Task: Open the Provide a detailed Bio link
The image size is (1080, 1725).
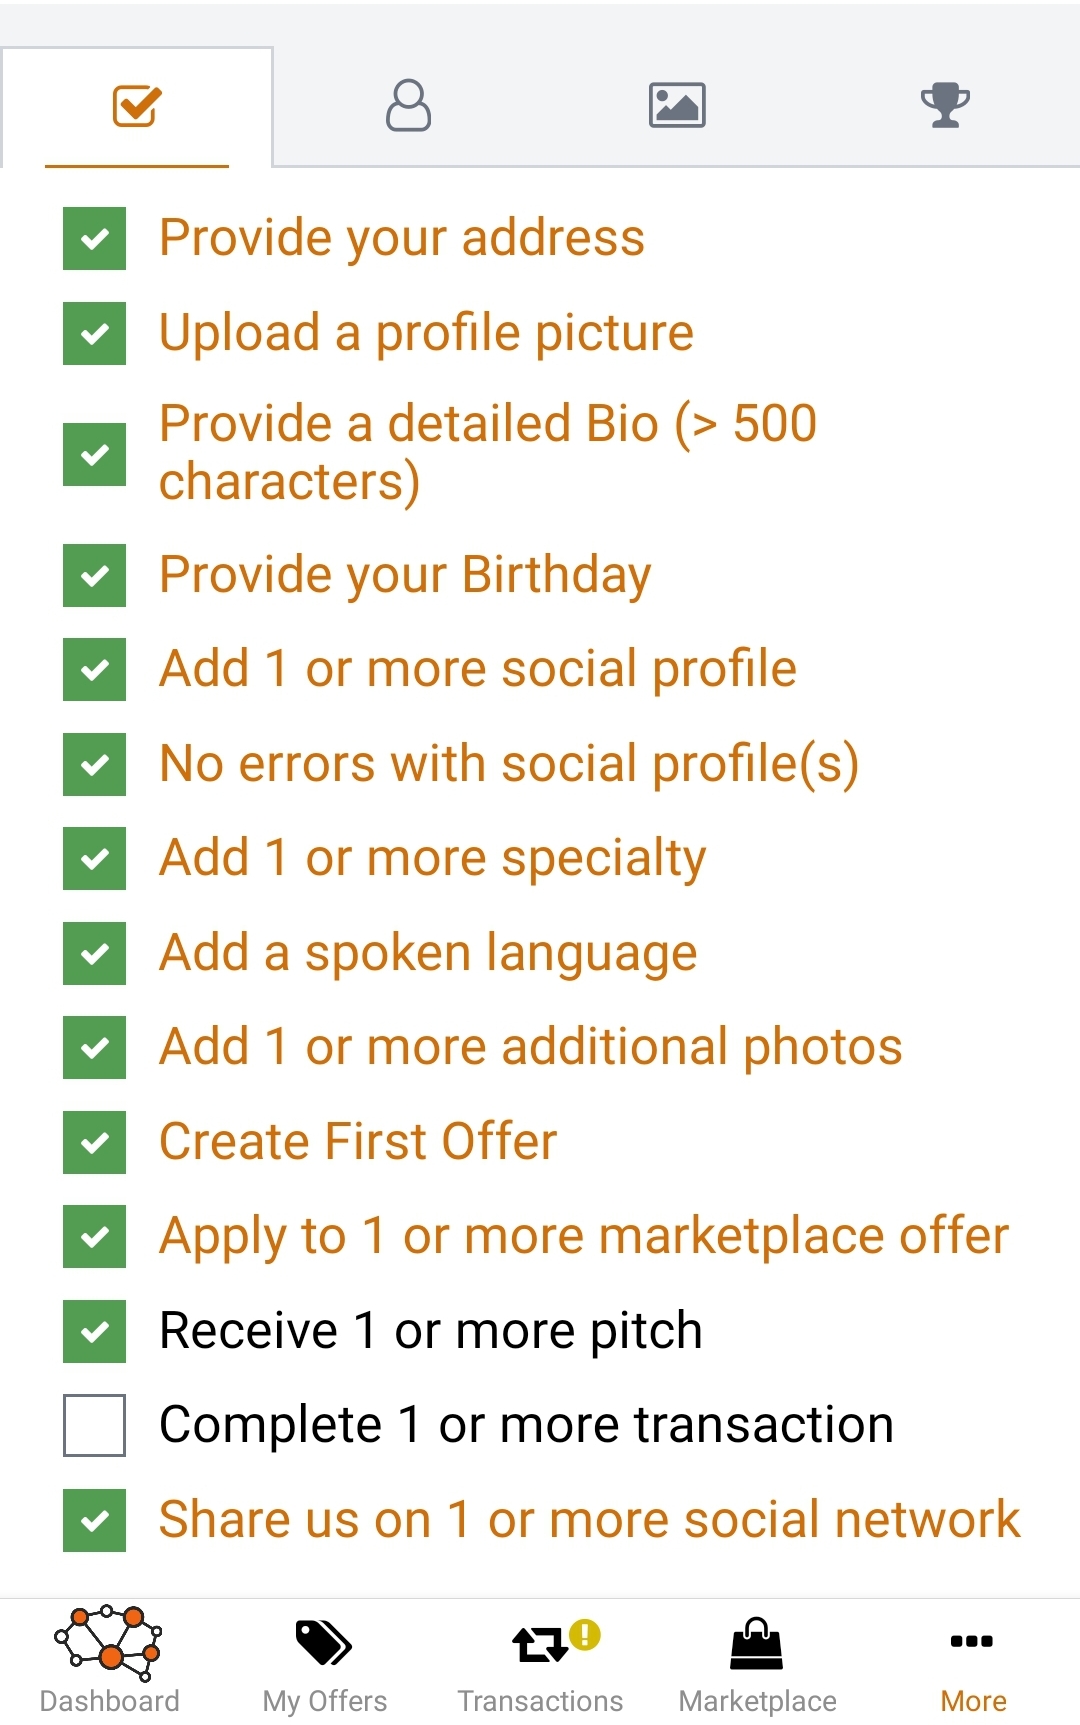Action: tap(487, 452)
